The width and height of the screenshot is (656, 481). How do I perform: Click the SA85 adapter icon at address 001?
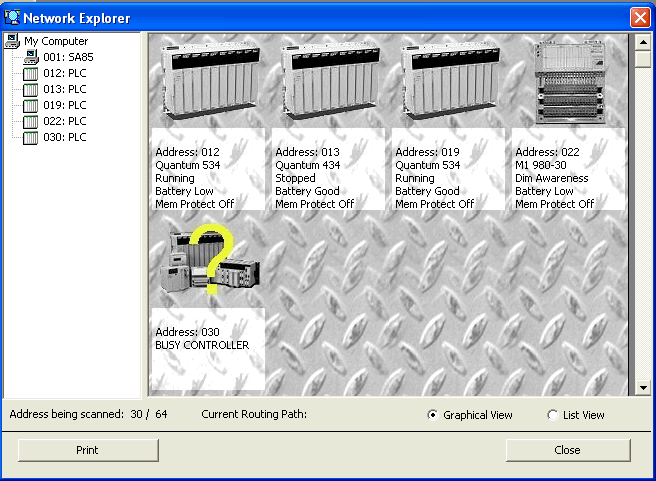point(31,57)
